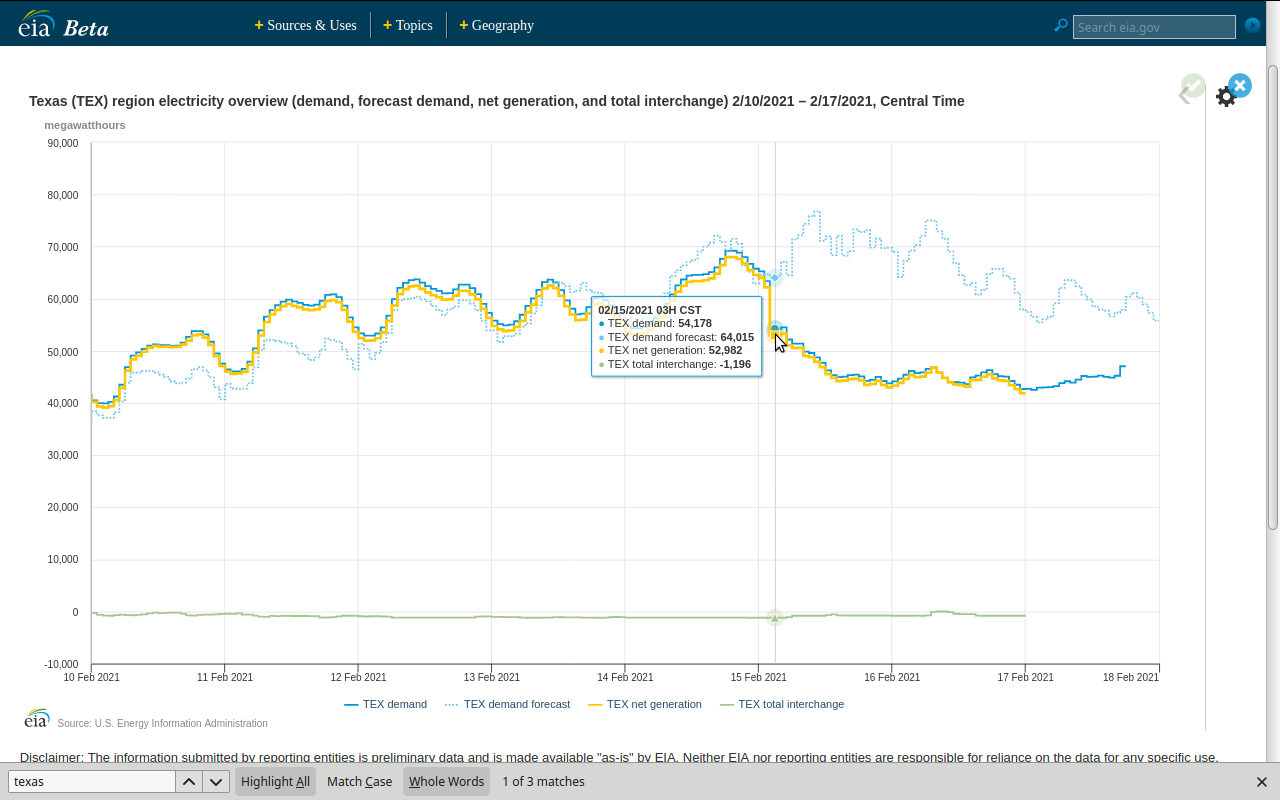Go to next find match arrow
Image resolution: width=1280 pixels, height=800 pixels.
(x=216, y=782)
